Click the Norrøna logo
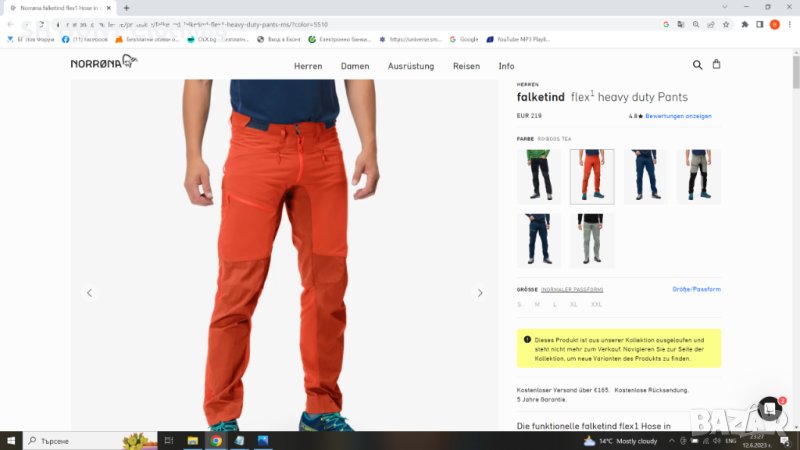Viewport: 800px width, 450px height. pyautogui.click(x=103, y=63)
